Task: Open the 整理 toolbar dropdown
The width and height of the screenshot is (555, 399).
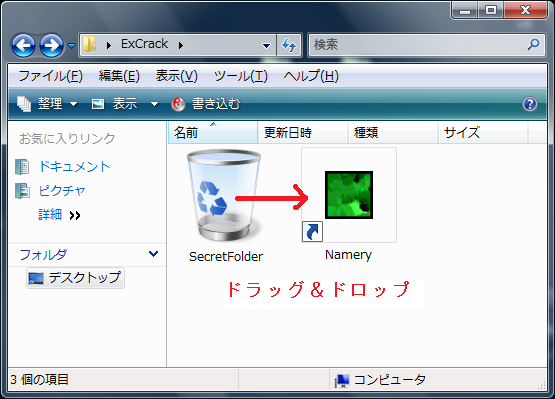Action: [47, 104]
